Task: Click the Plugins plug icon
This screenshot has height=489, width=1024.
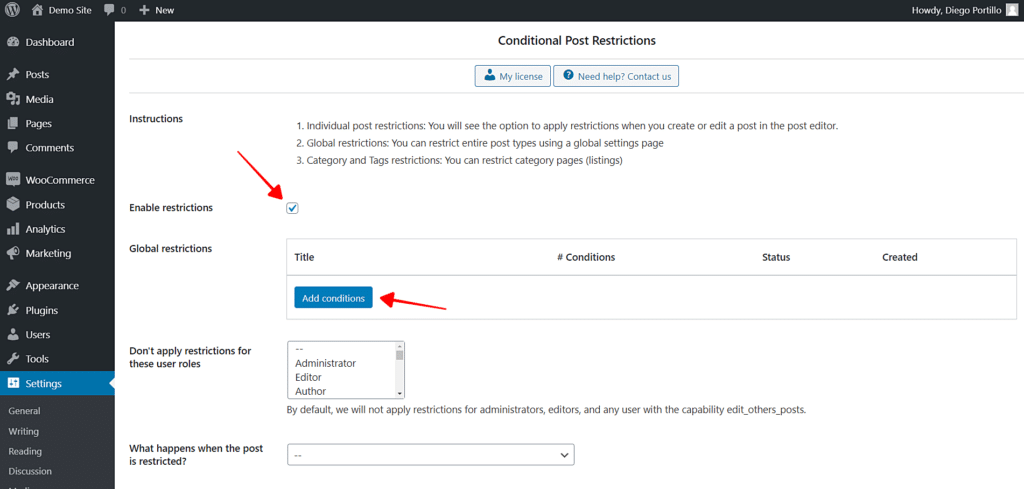Action: point(13,310)
